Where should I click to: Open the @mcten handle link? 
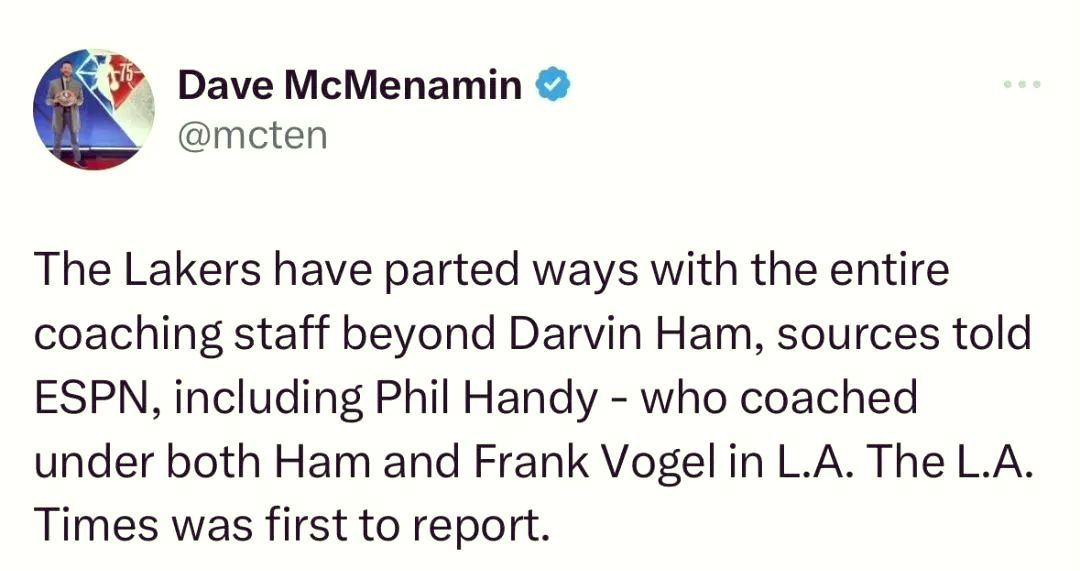pyautogui.click(x=252, y=135)
